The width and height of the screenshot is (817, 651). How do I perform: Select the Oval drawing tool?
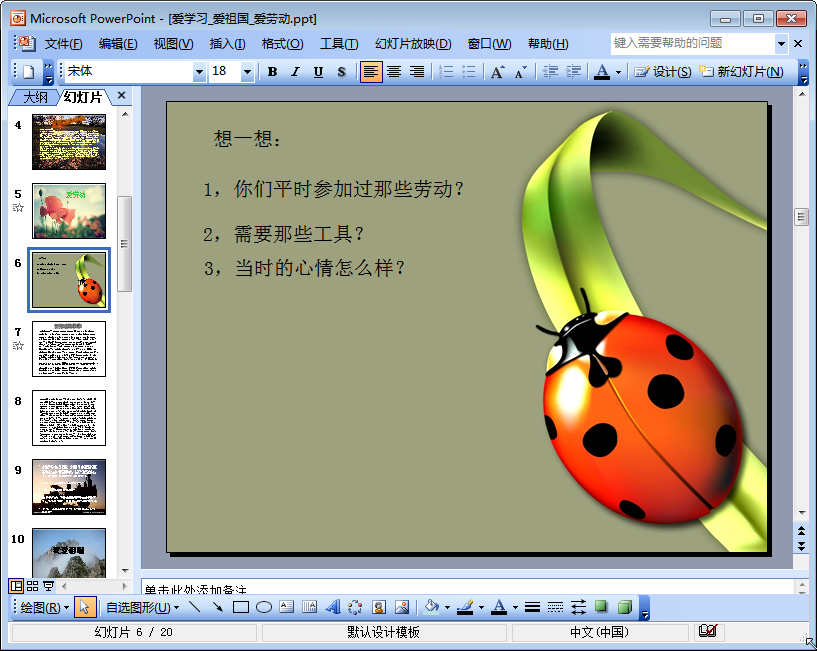[264, 607]
